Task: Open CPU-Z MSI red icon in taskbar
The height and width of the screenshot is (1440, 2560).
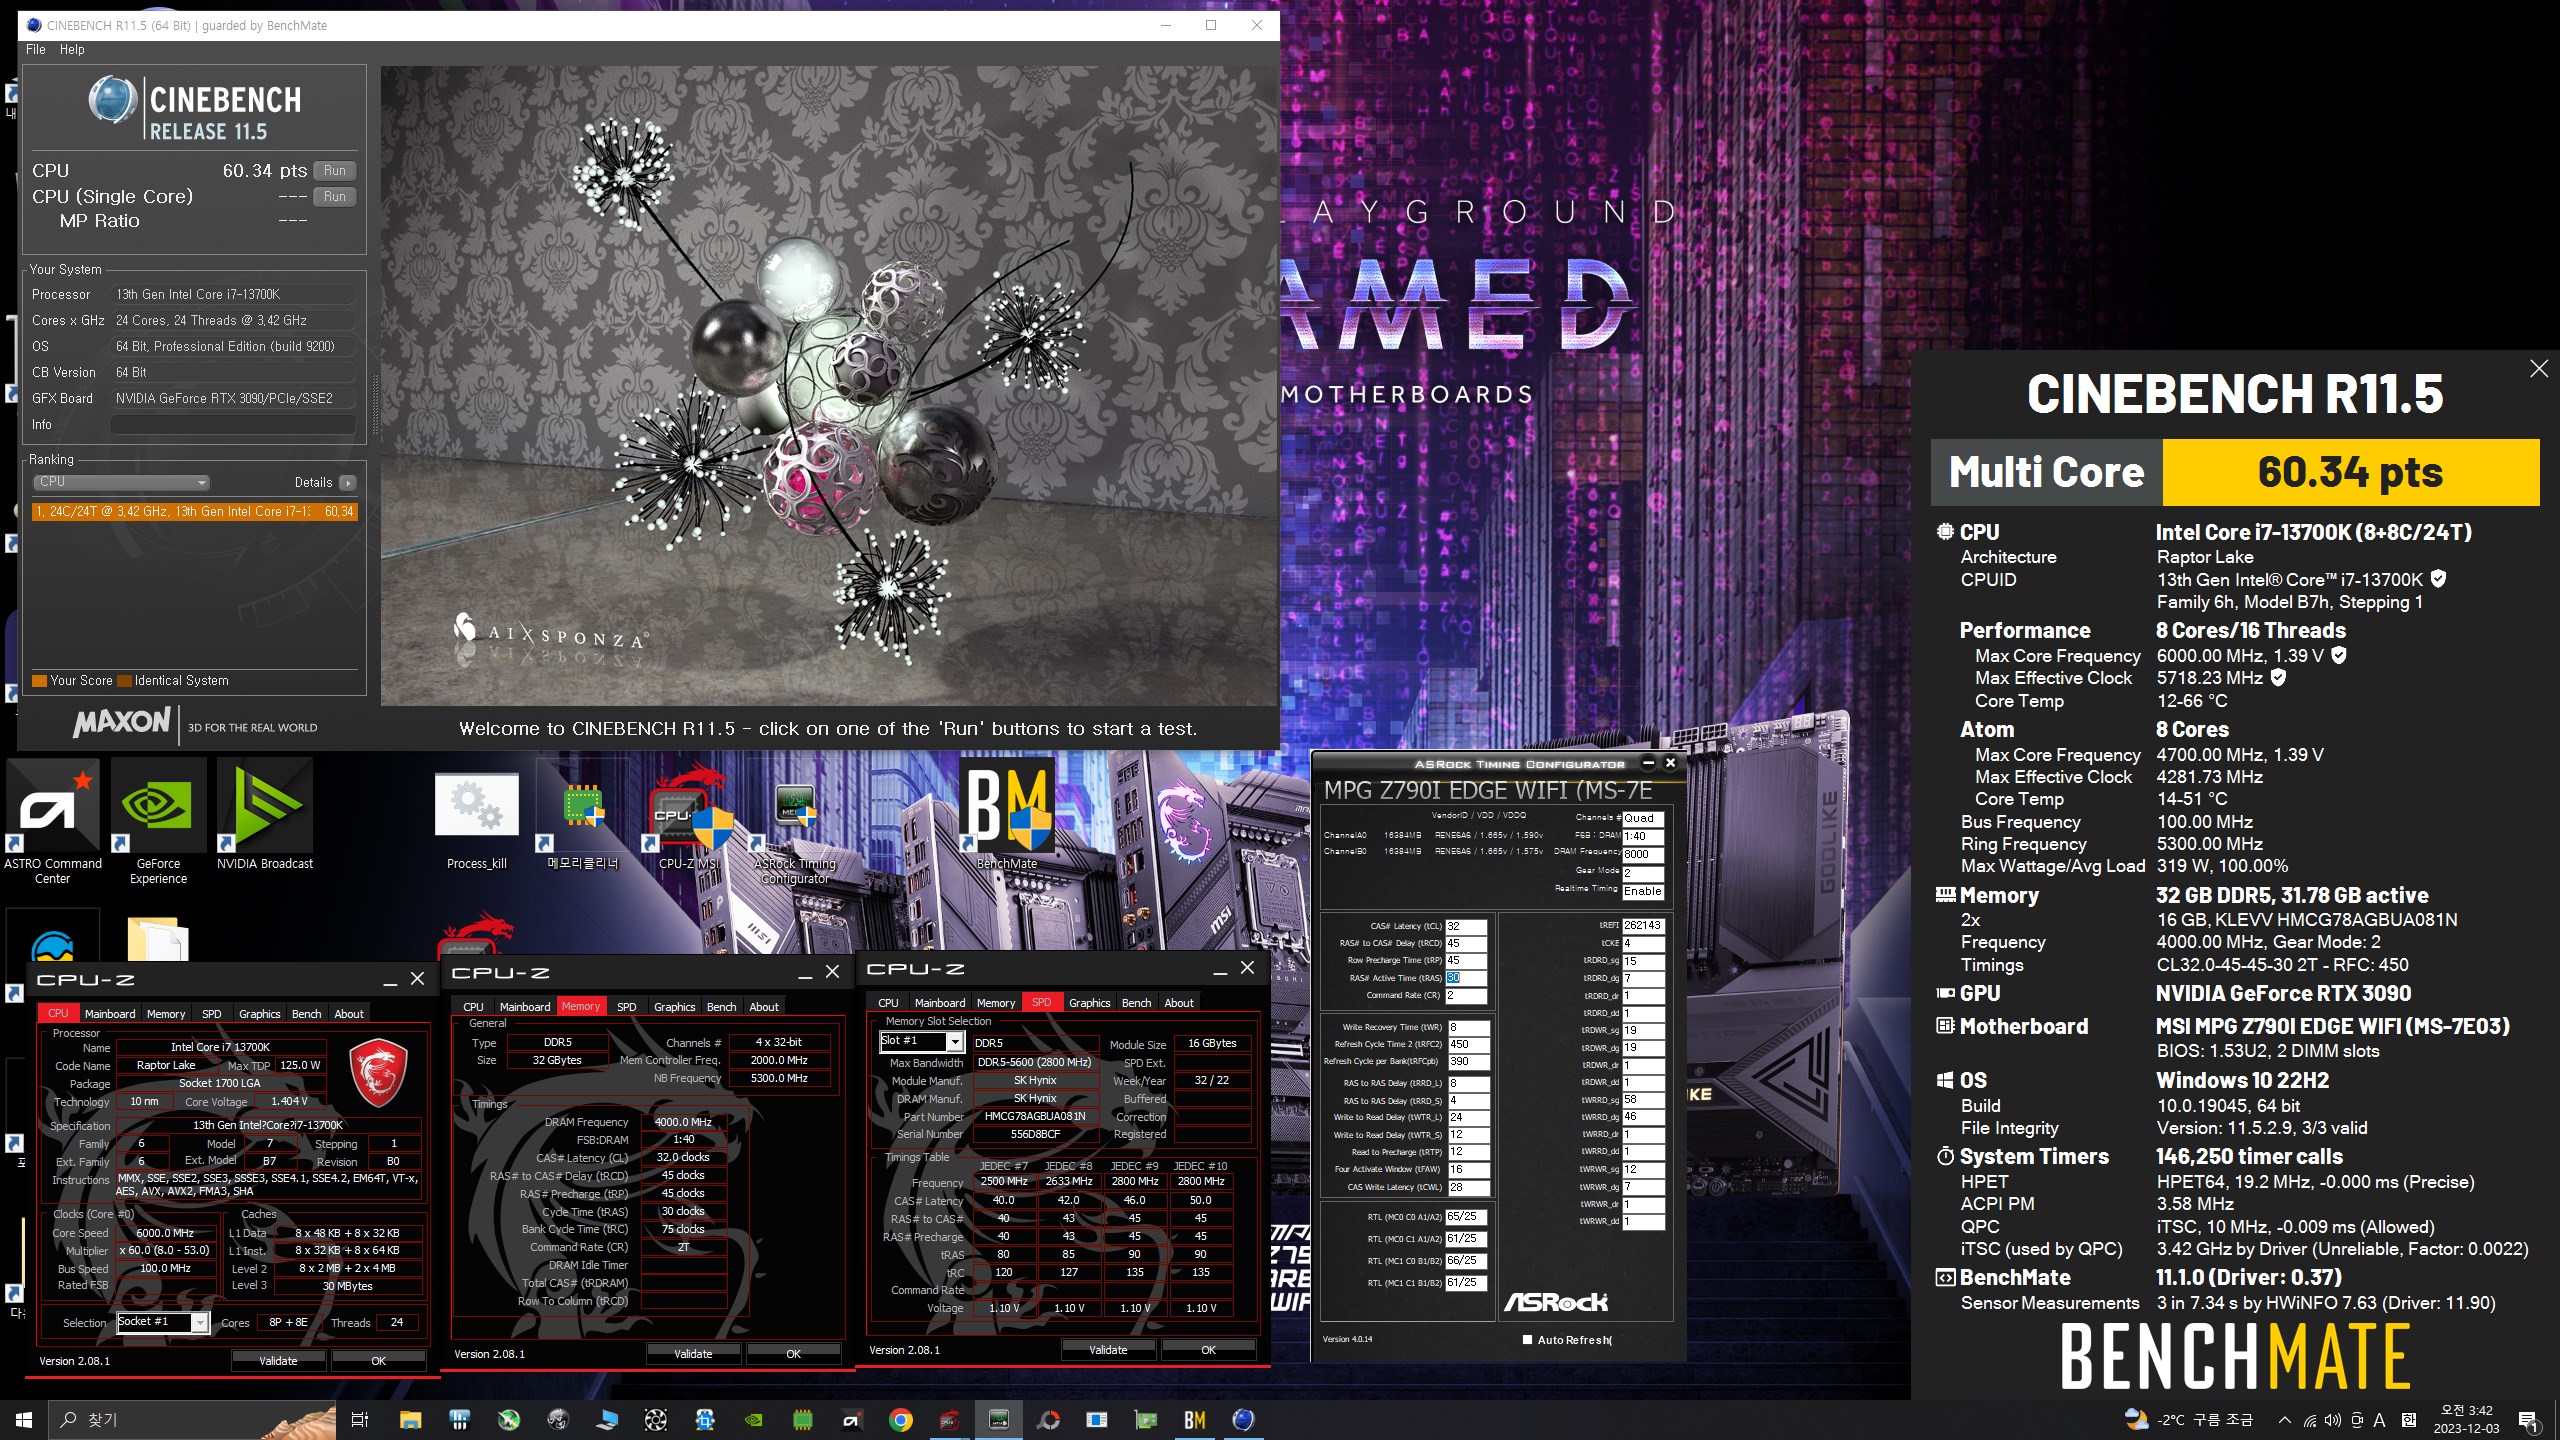Action: [949, 1419]
